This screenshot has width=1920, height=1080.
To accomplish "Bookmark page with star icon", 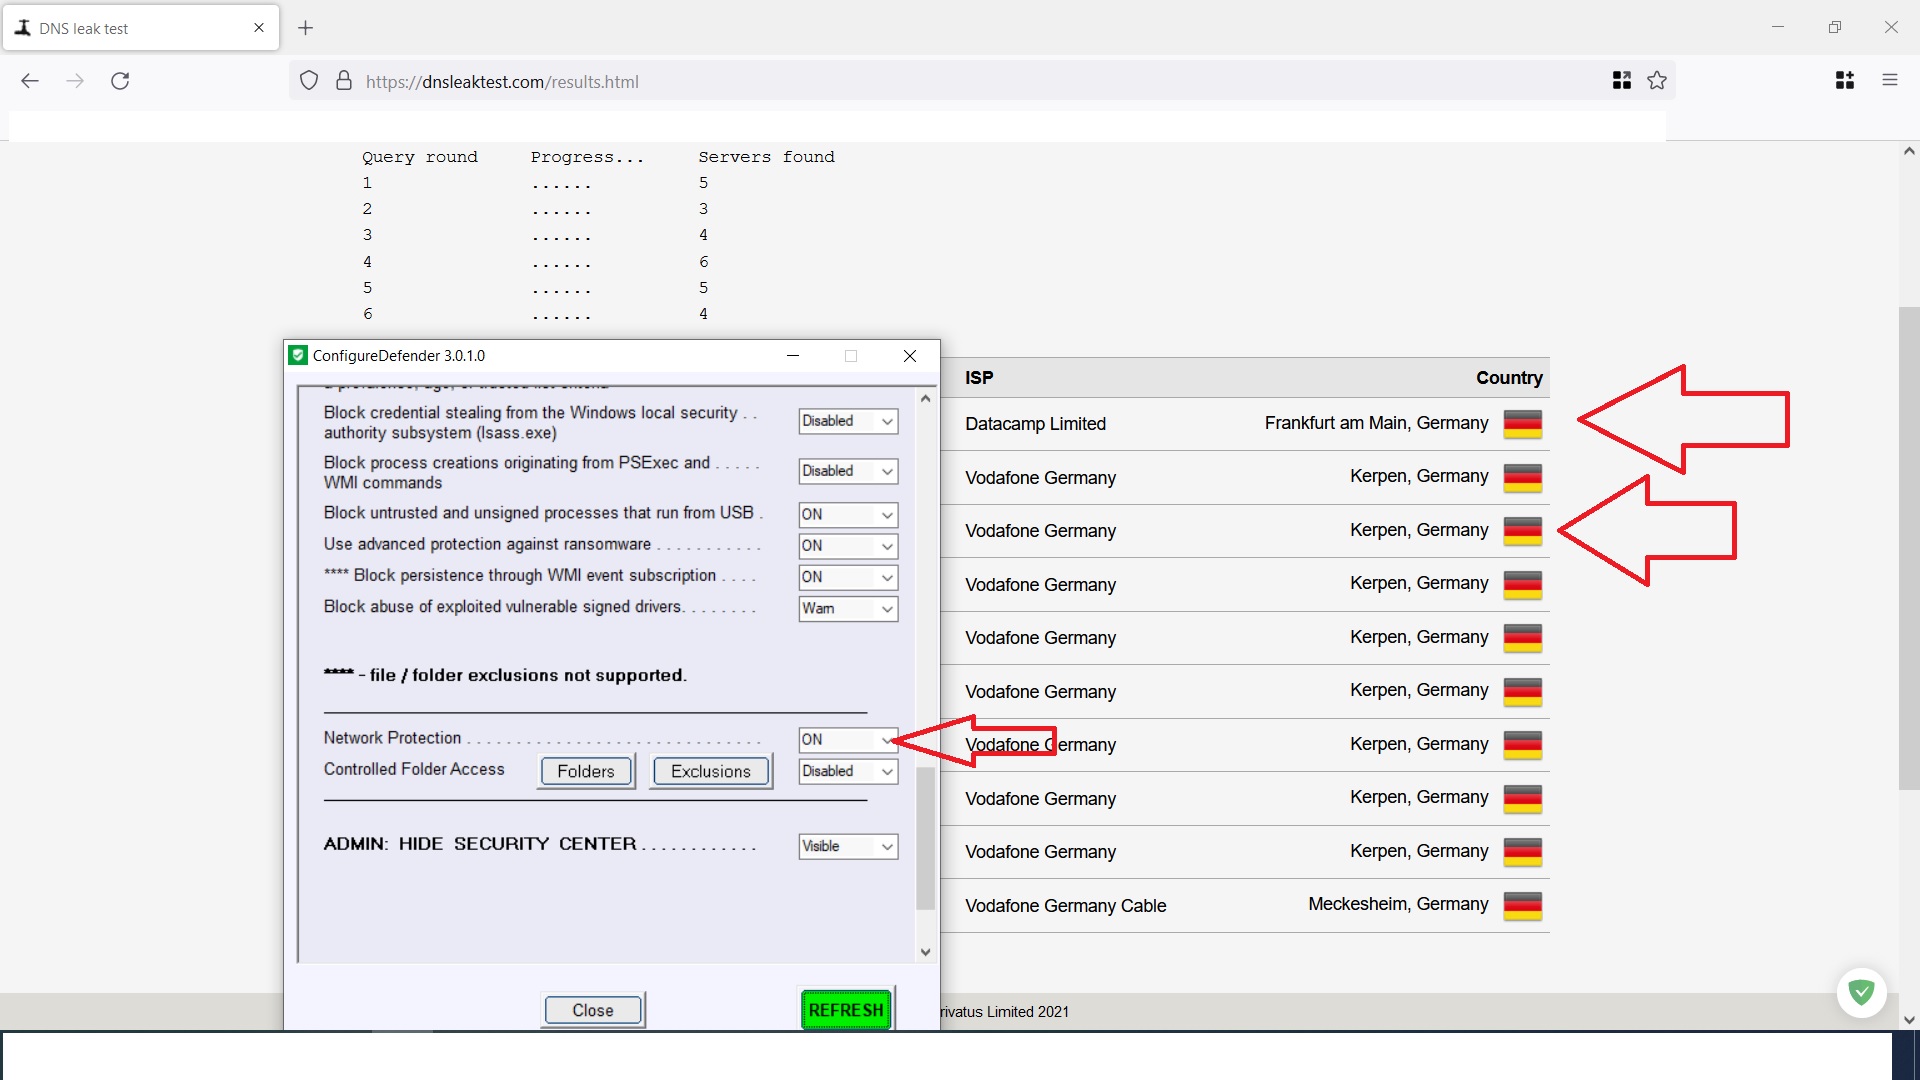I will (x=1657, y=81).
